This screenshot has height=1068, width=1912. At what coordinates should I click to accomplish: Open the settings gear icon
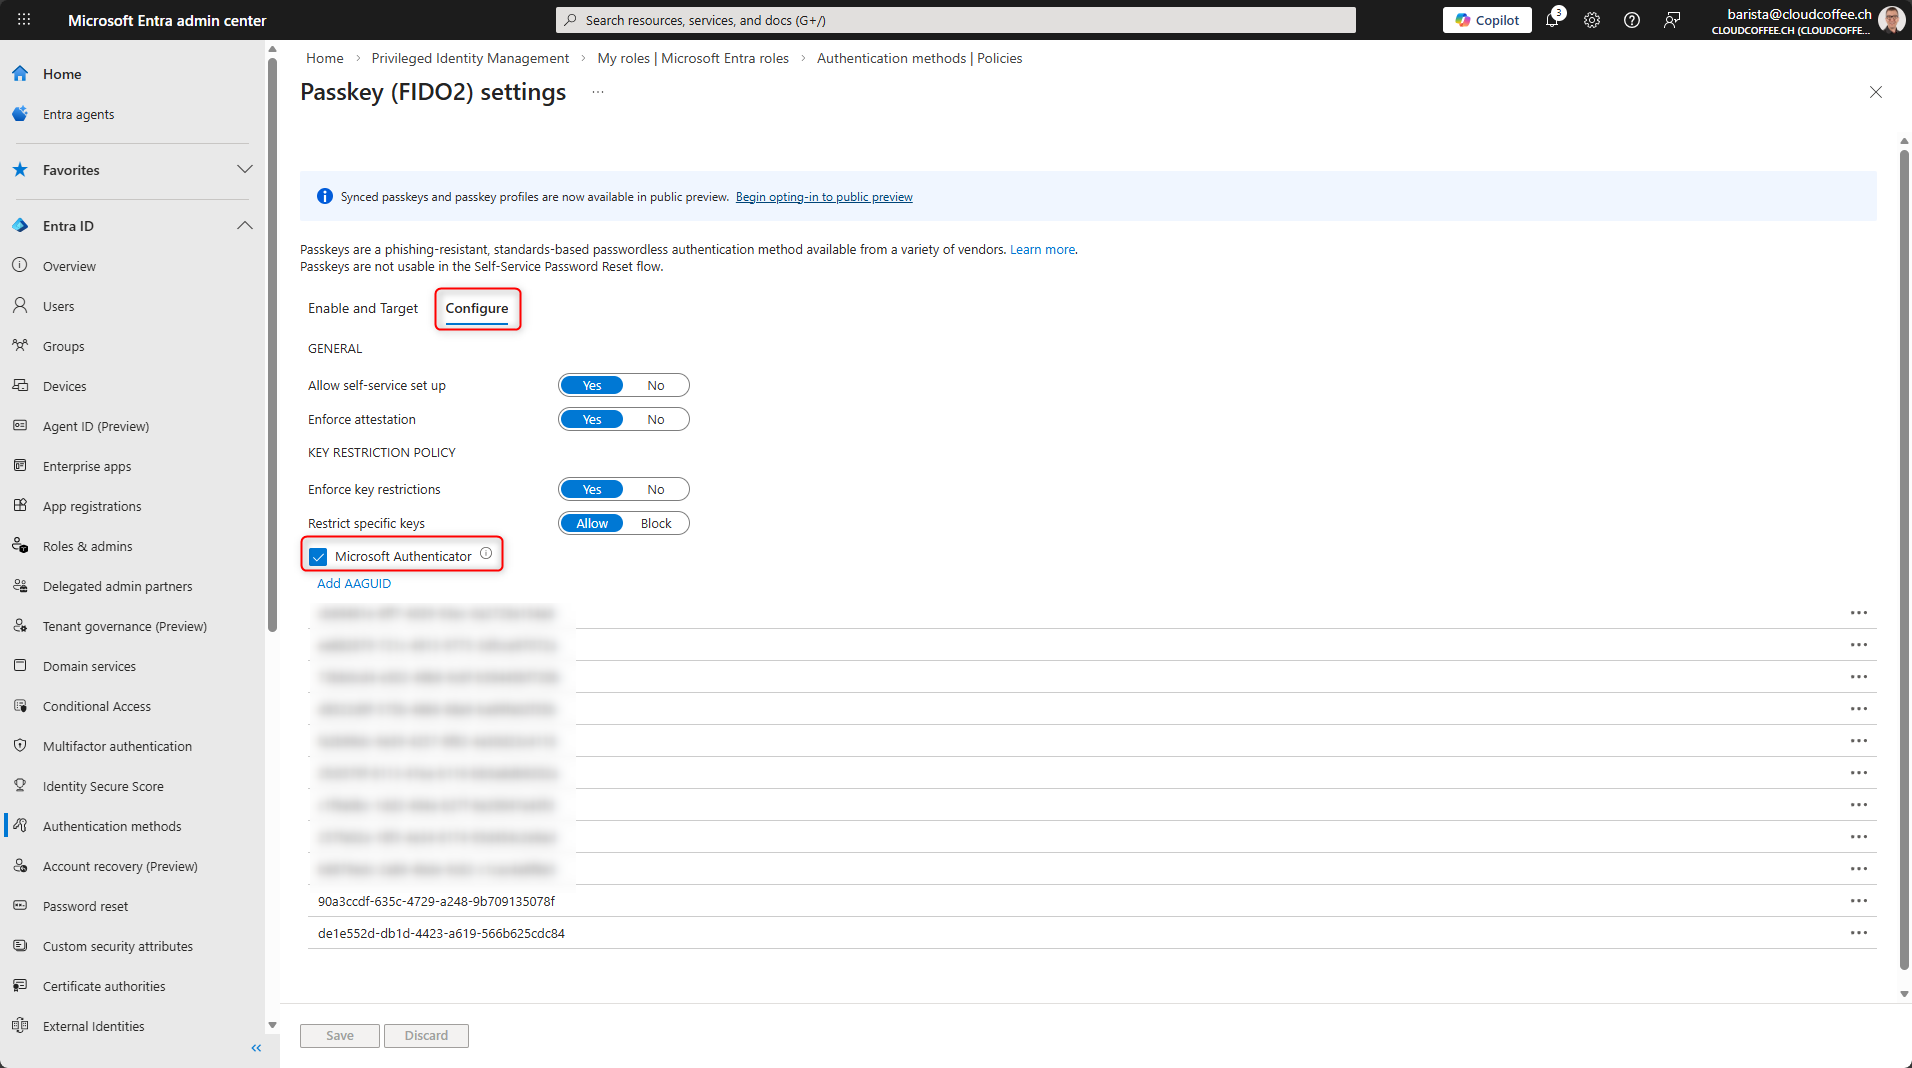1592,20
